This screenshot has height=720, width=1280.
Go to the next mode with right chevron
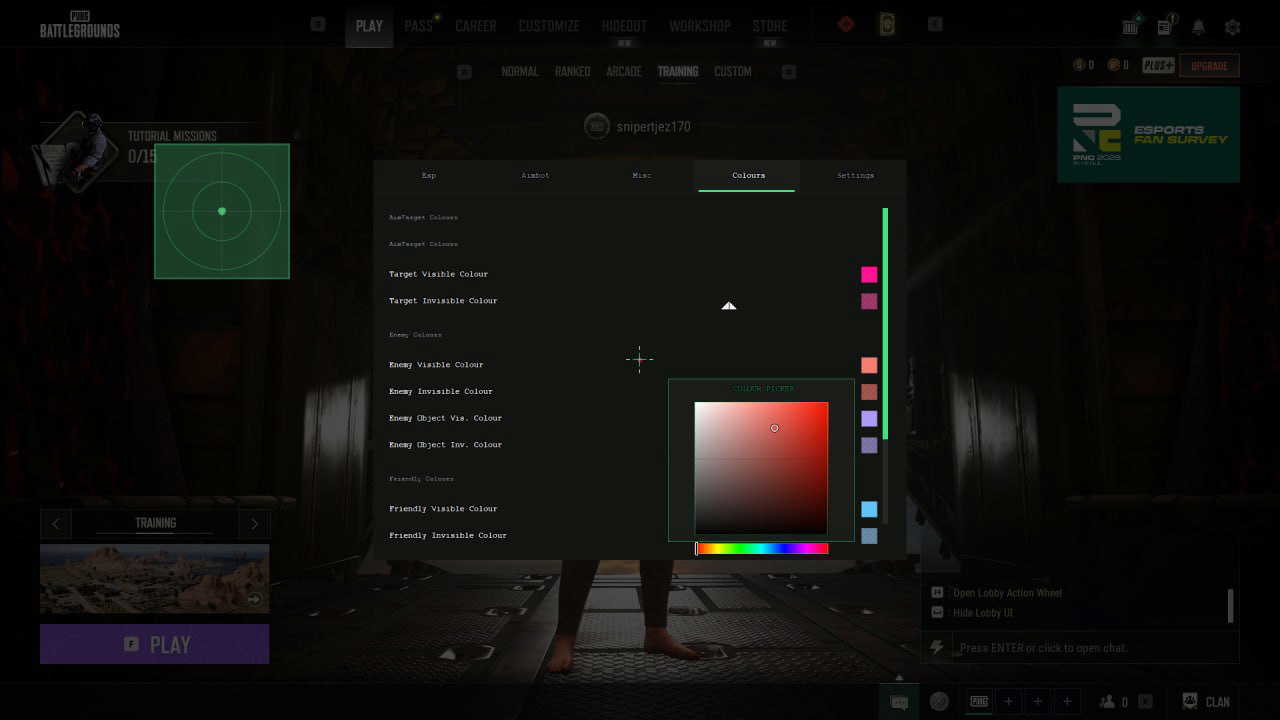click(x=254, y=523)
